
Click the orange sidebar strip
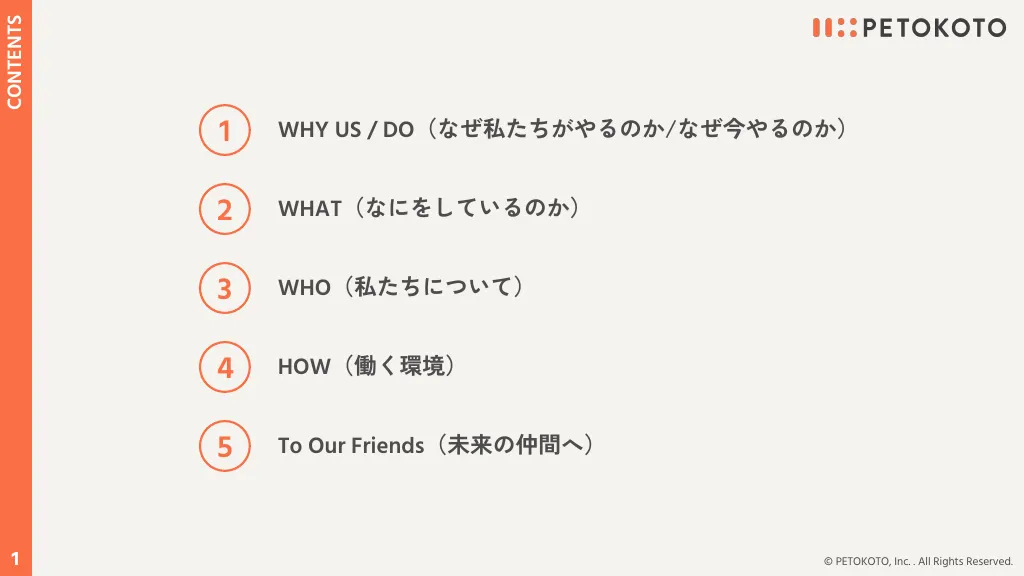pos(16,288)
